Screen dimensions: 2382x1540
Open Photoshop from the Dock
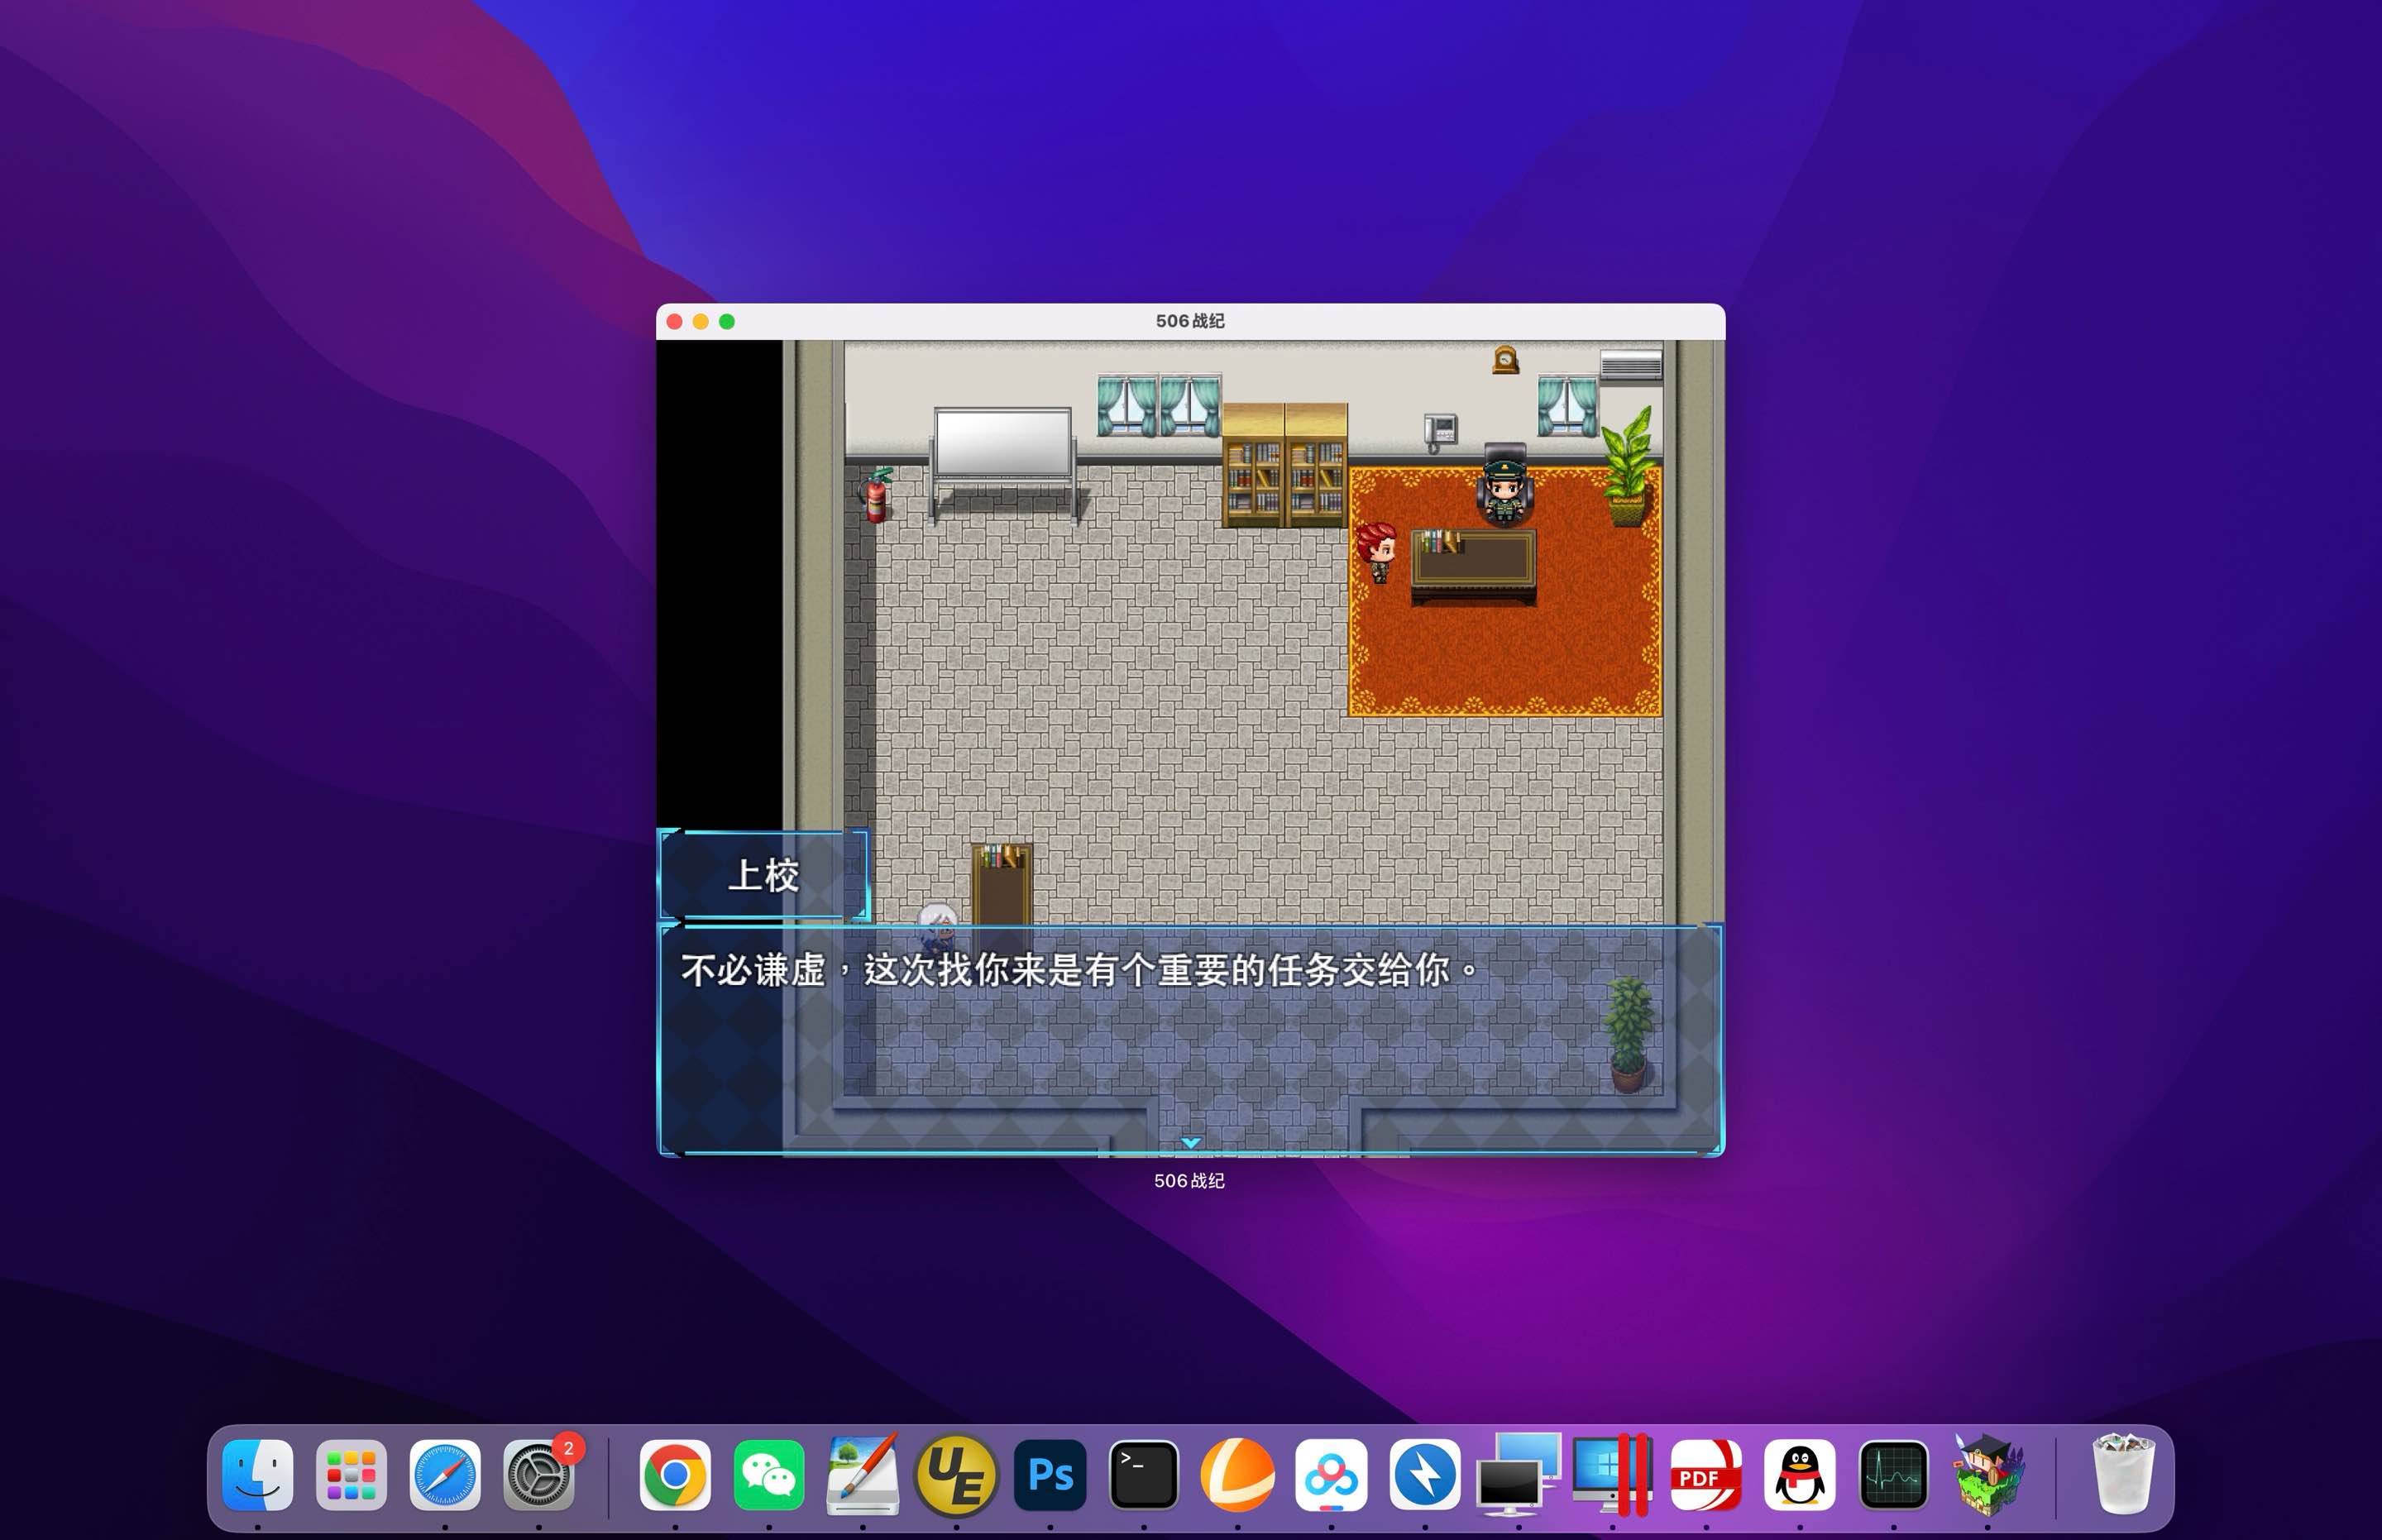[x=1050, y=1473]
